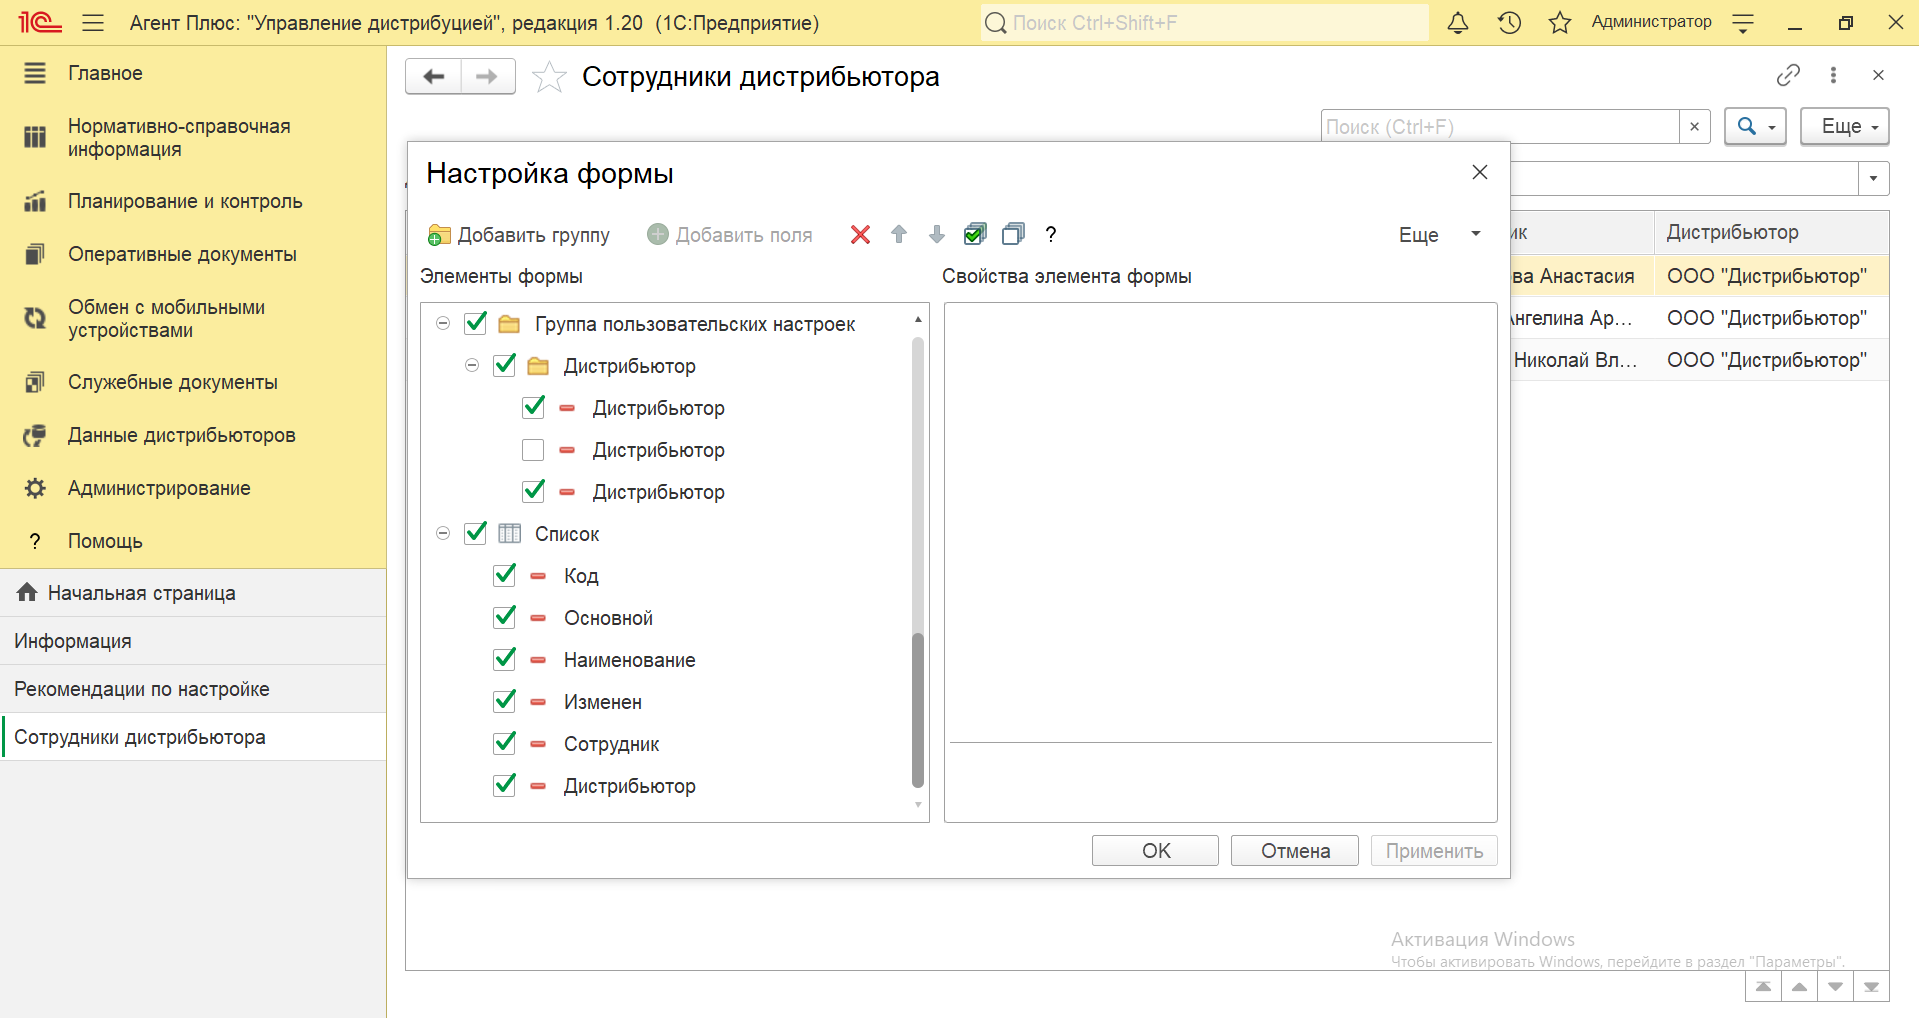Uncheck all elements icon in toolbar

pos(1013,234)
